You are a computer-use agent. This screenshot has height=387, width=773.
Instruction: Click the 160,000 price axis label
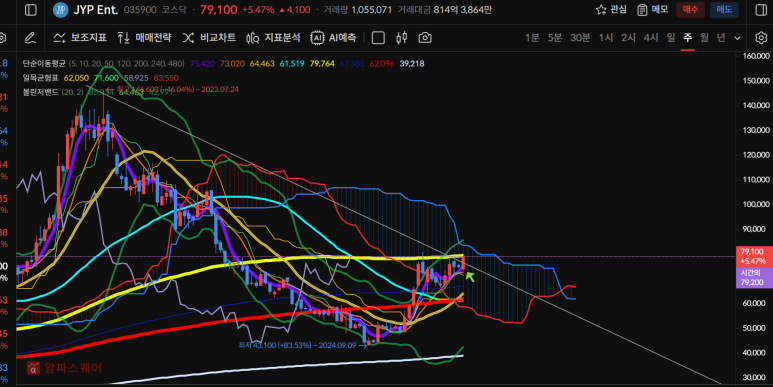[x=756, y=56]
